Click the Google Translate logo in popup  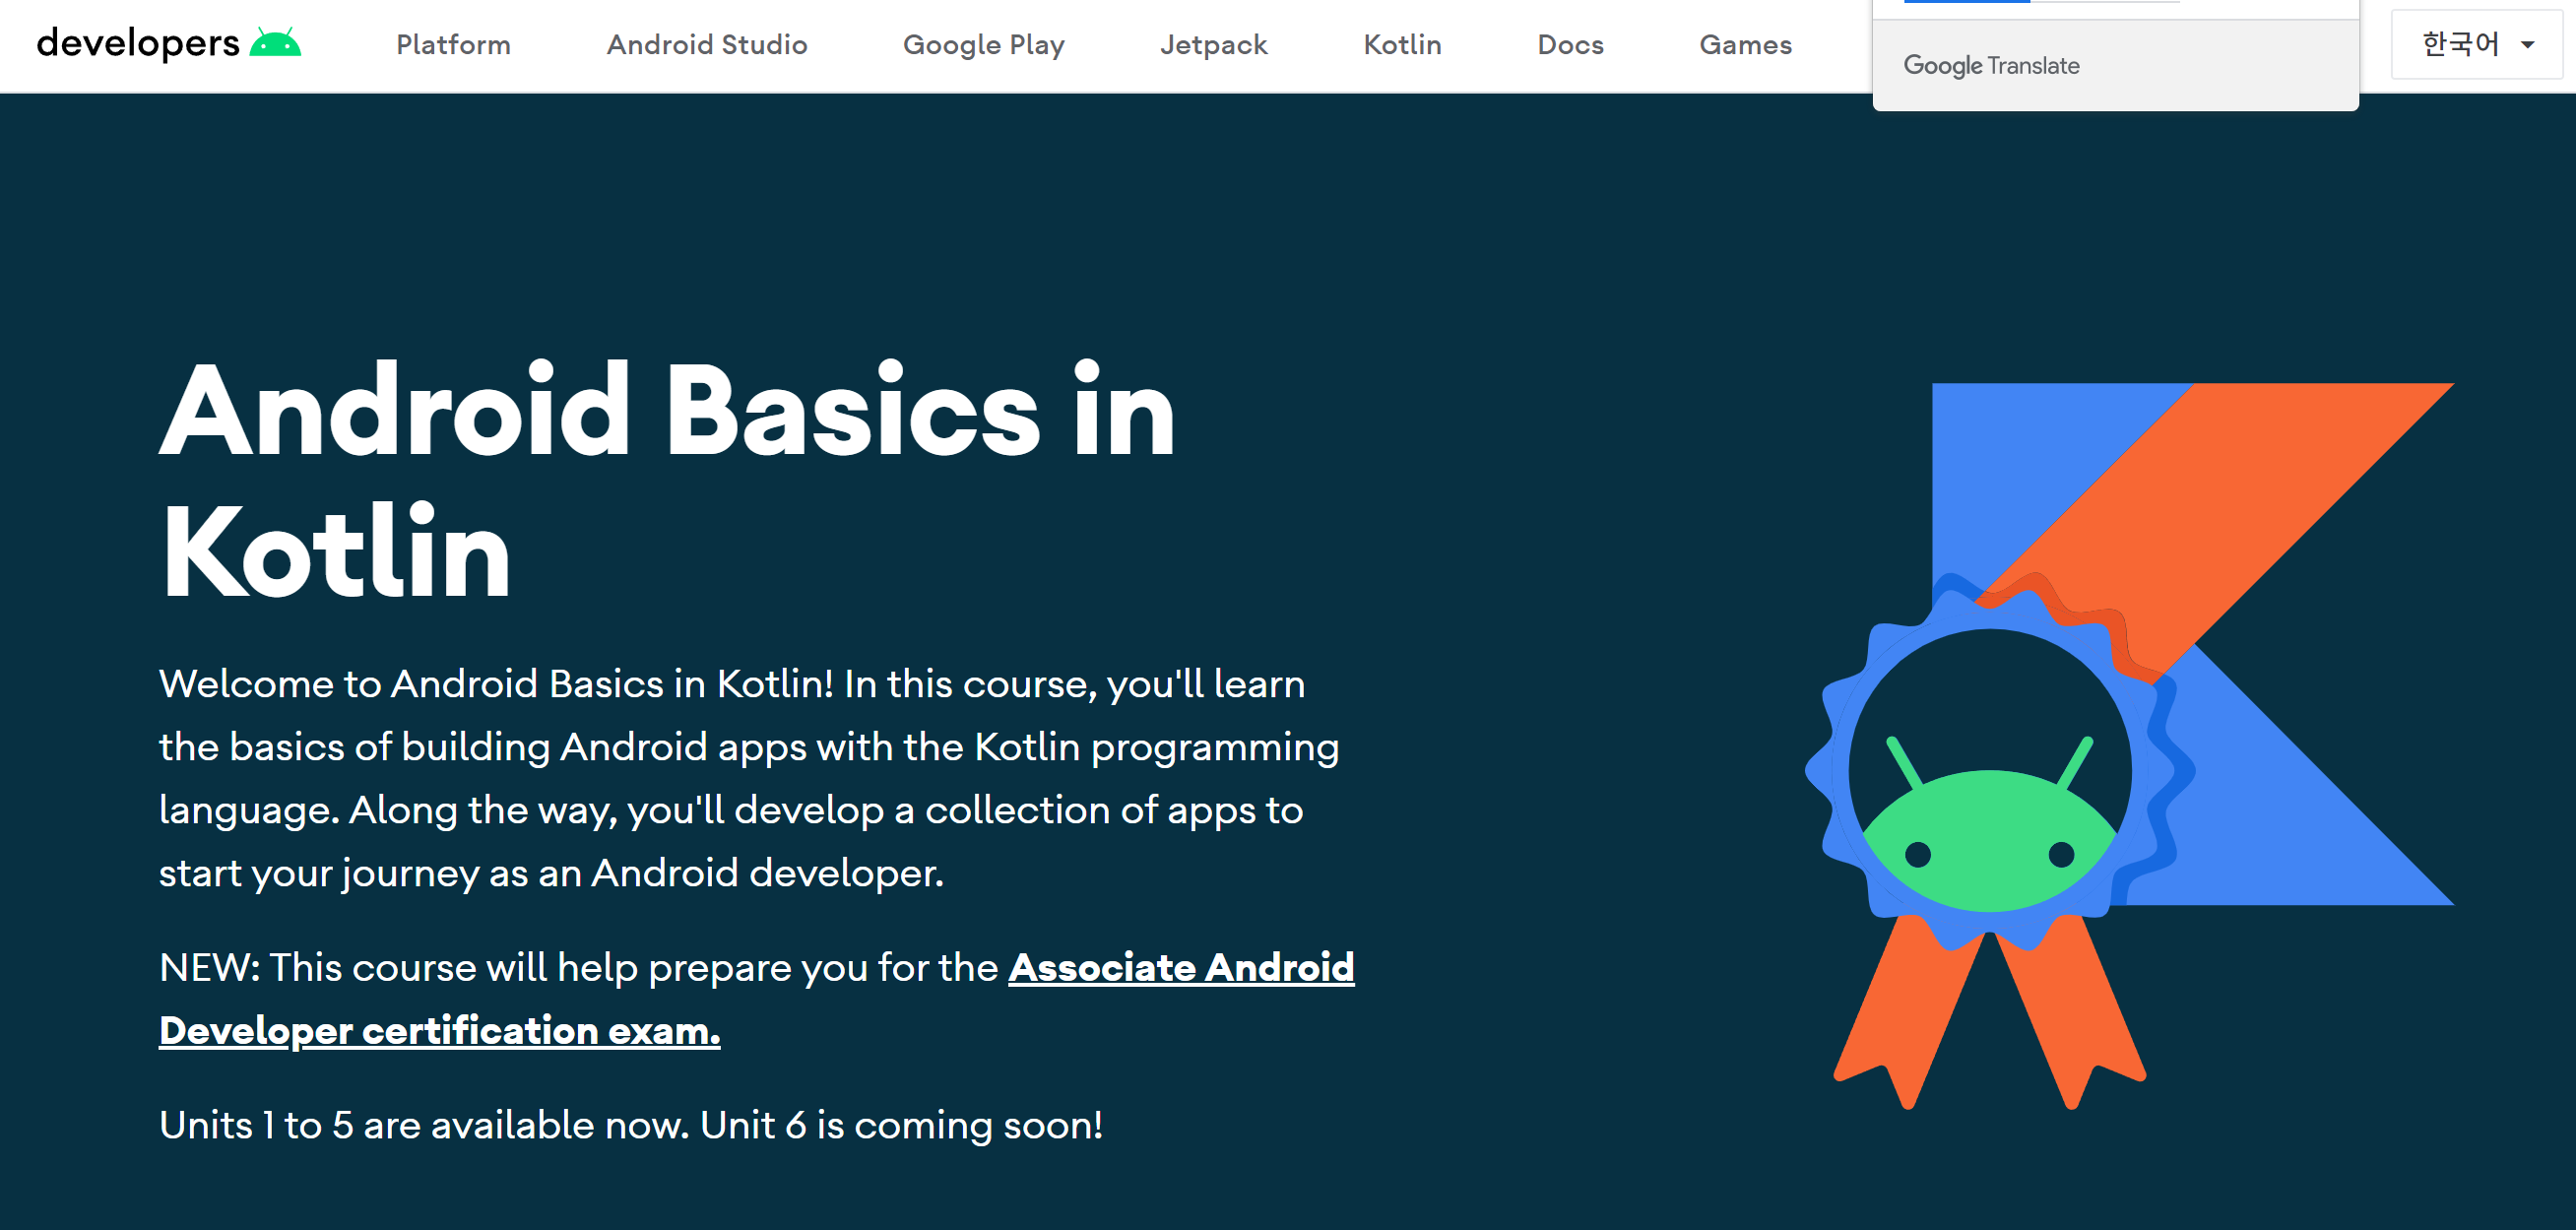point(1990,66)
